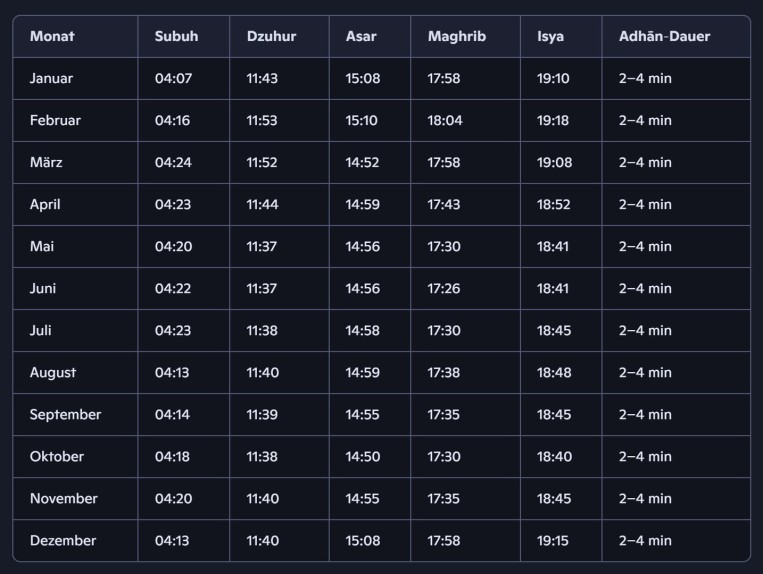Select the Januar row label
Viewport: 763px width, 574px height.
coord(51,78)
